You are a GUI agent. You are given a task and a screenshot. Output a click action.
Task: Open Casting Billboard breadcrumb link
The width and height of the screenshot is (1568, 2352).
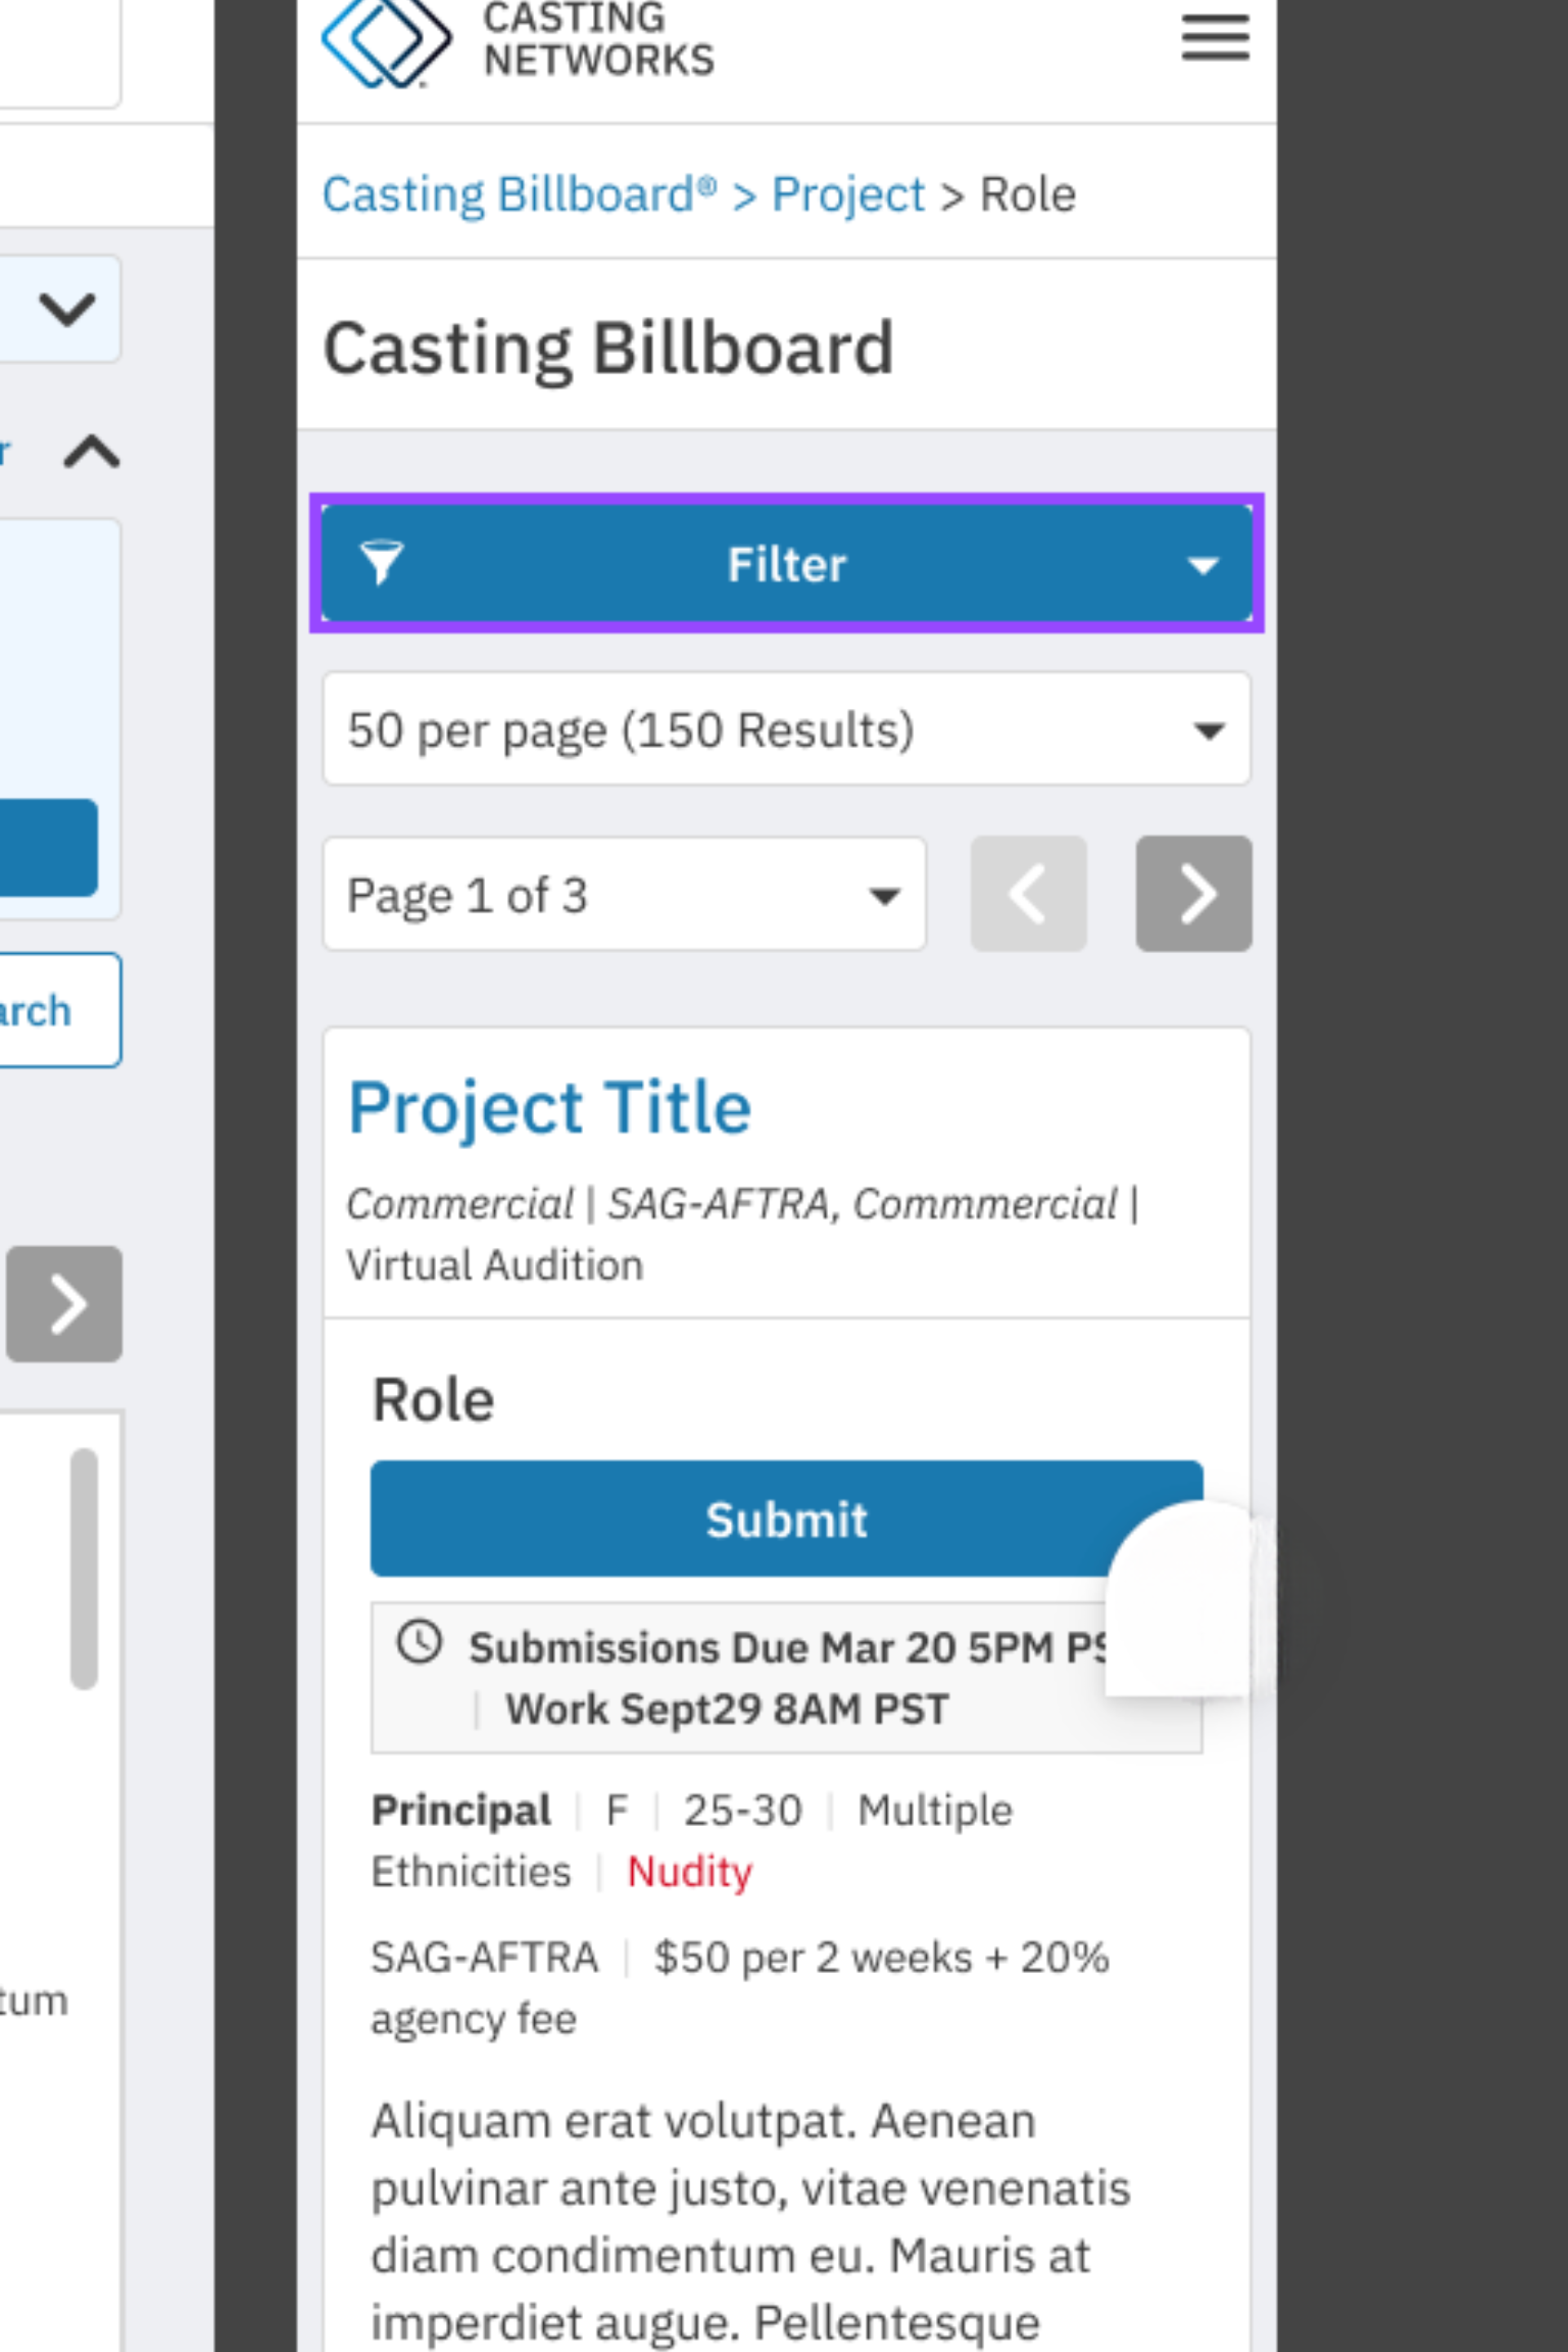(519, 194)
